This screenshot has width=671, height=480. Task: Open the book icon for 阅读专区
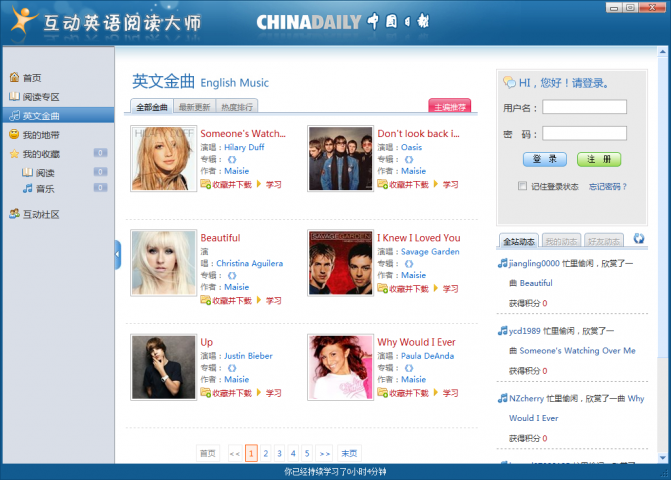pos(15,96)
